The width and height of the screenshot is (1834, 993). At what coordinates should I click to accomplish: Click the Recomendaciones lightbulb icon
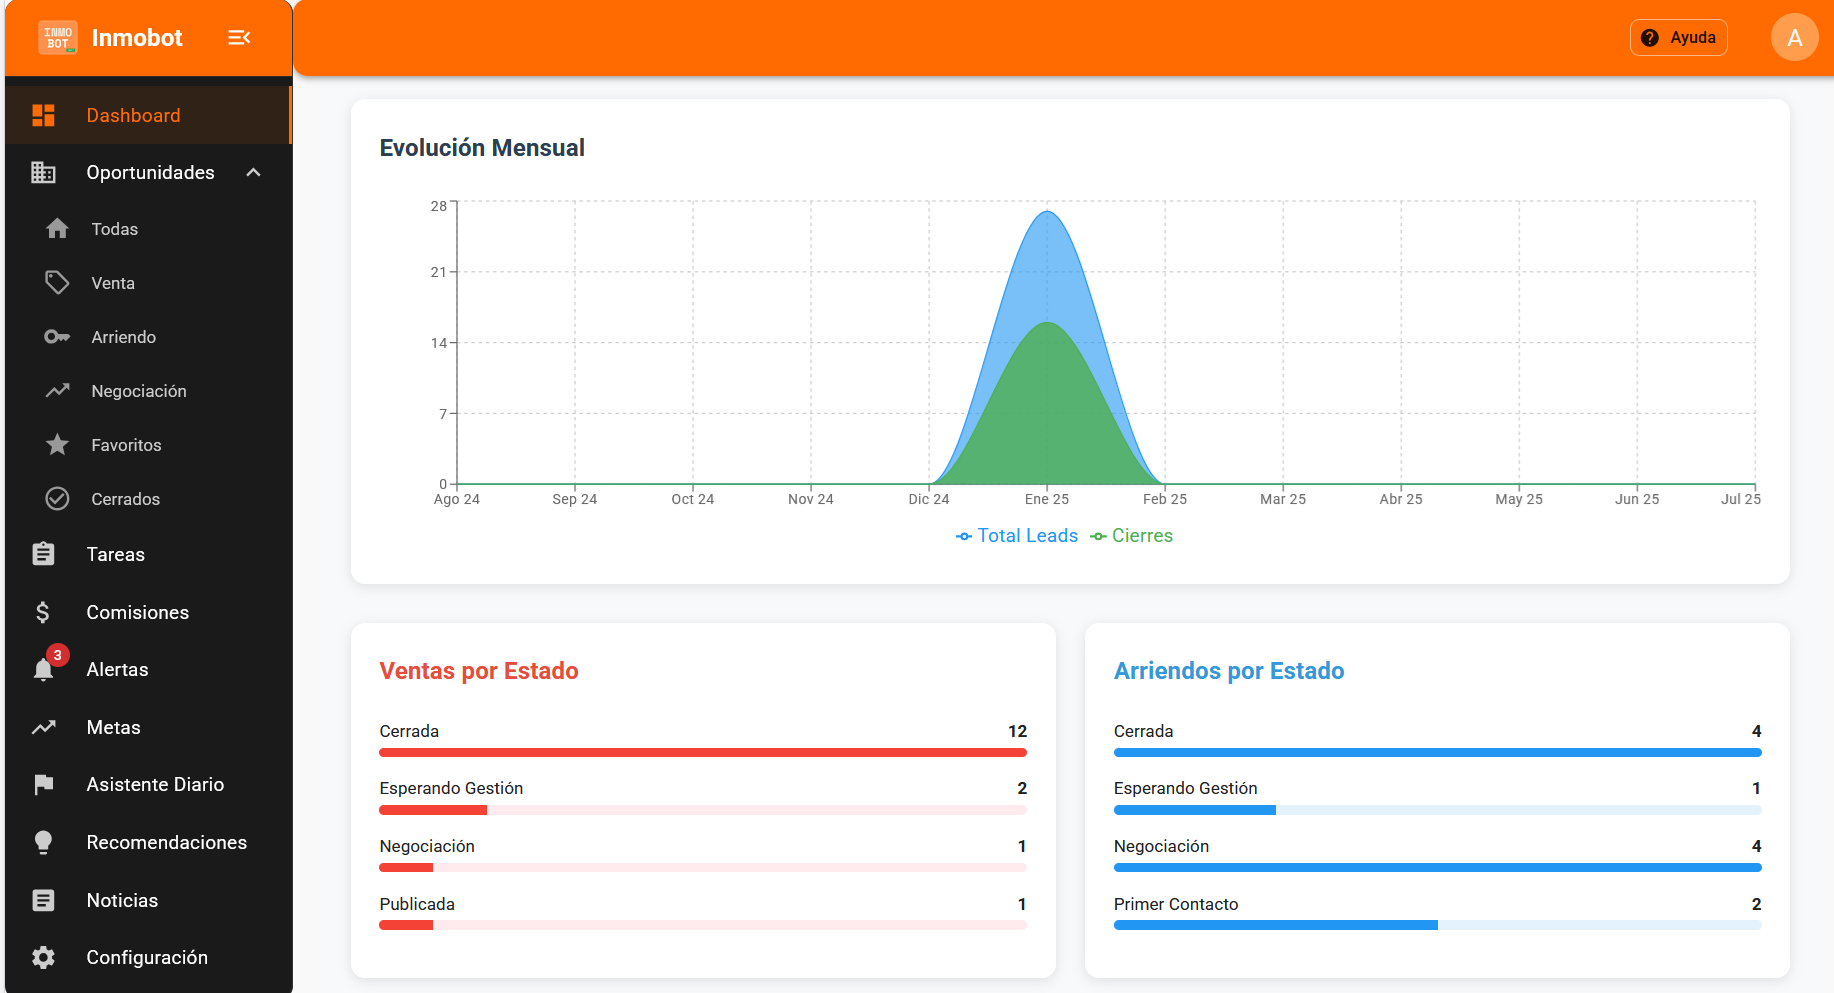[x=43, y=842]
